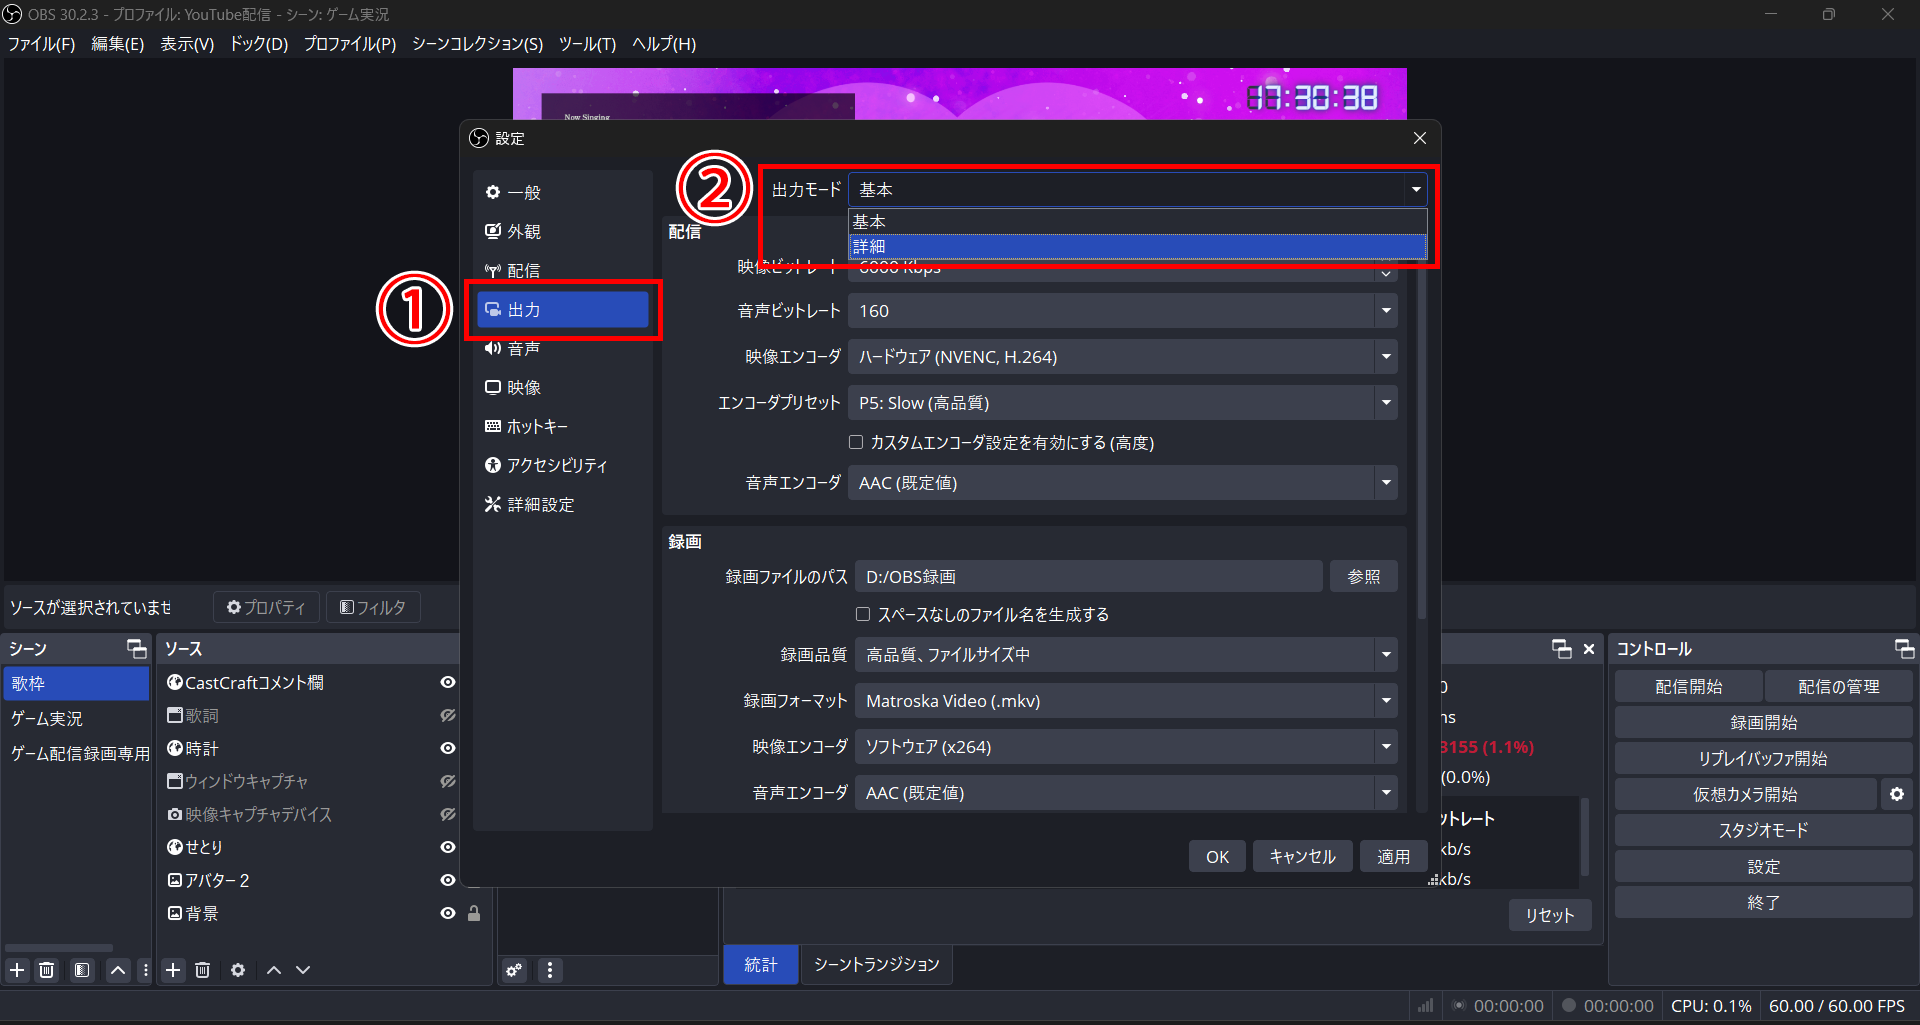1920x1025 pixels.
Task: Open シーンコレクション(S) menu
Action: 477,44
